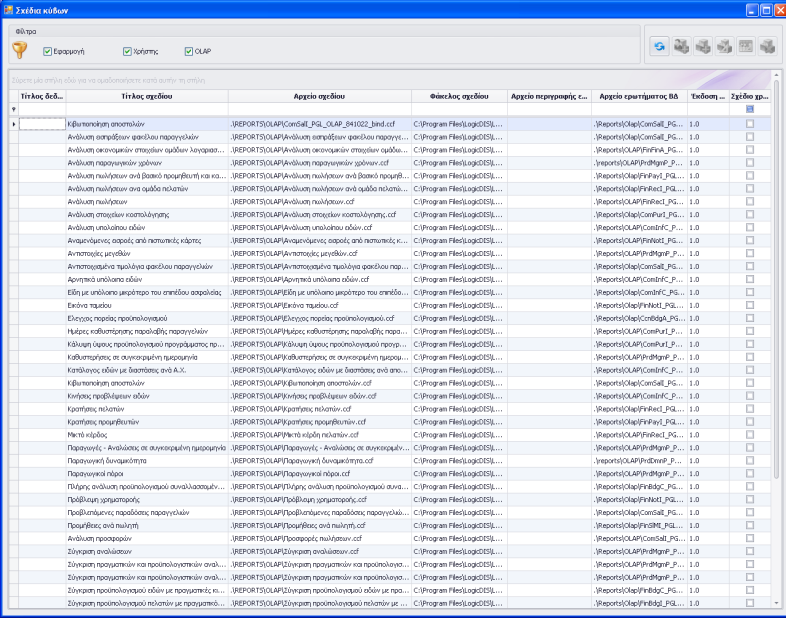Select the Κρατήσεις προμηθευτών title cell

tap(147, 422)
